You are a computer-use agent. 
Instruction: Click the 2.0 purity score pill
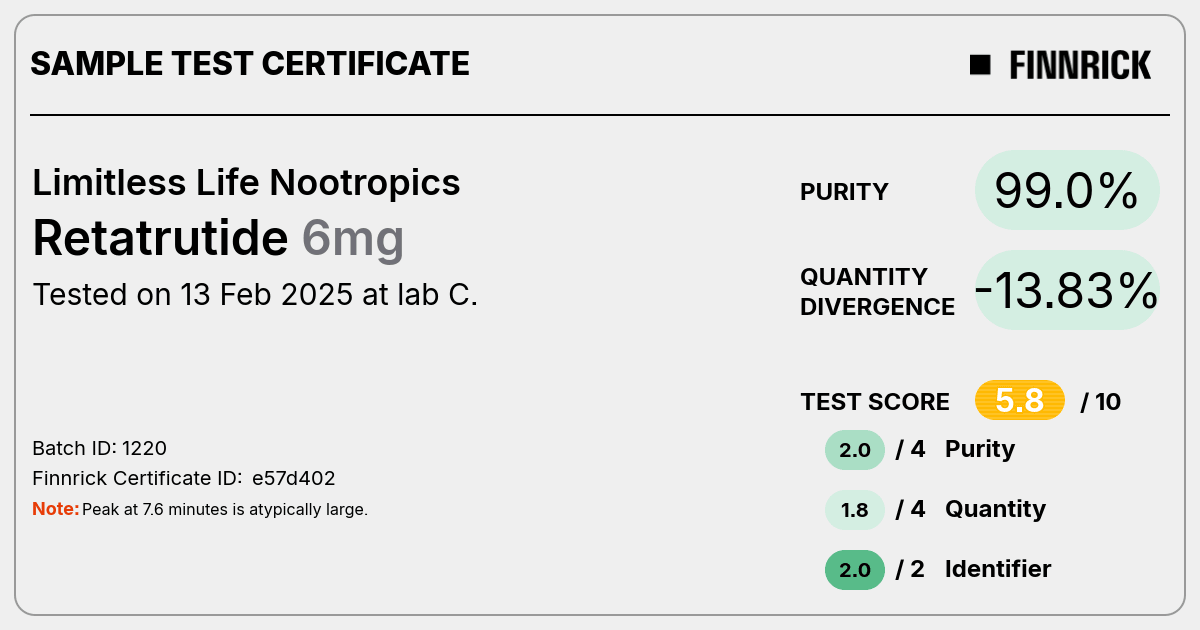coord(855,450)
